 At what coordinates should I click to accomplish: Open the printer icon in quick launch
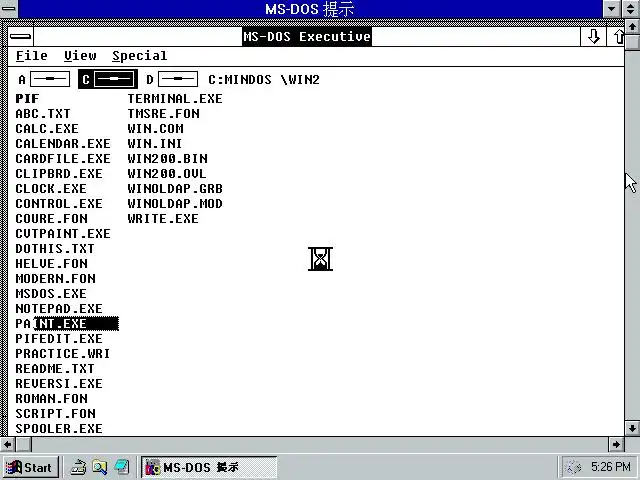click(x=78, y=467)
